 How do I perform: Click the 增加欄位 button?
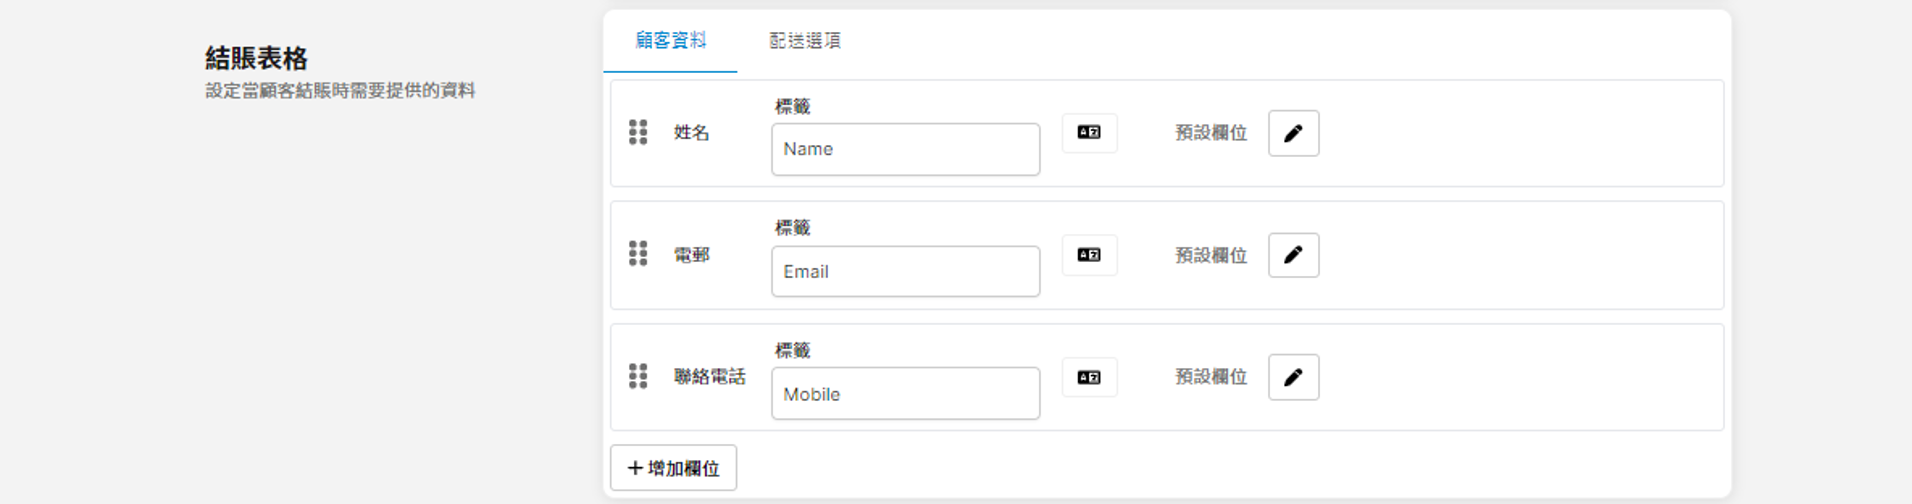(x=673, y=468)
